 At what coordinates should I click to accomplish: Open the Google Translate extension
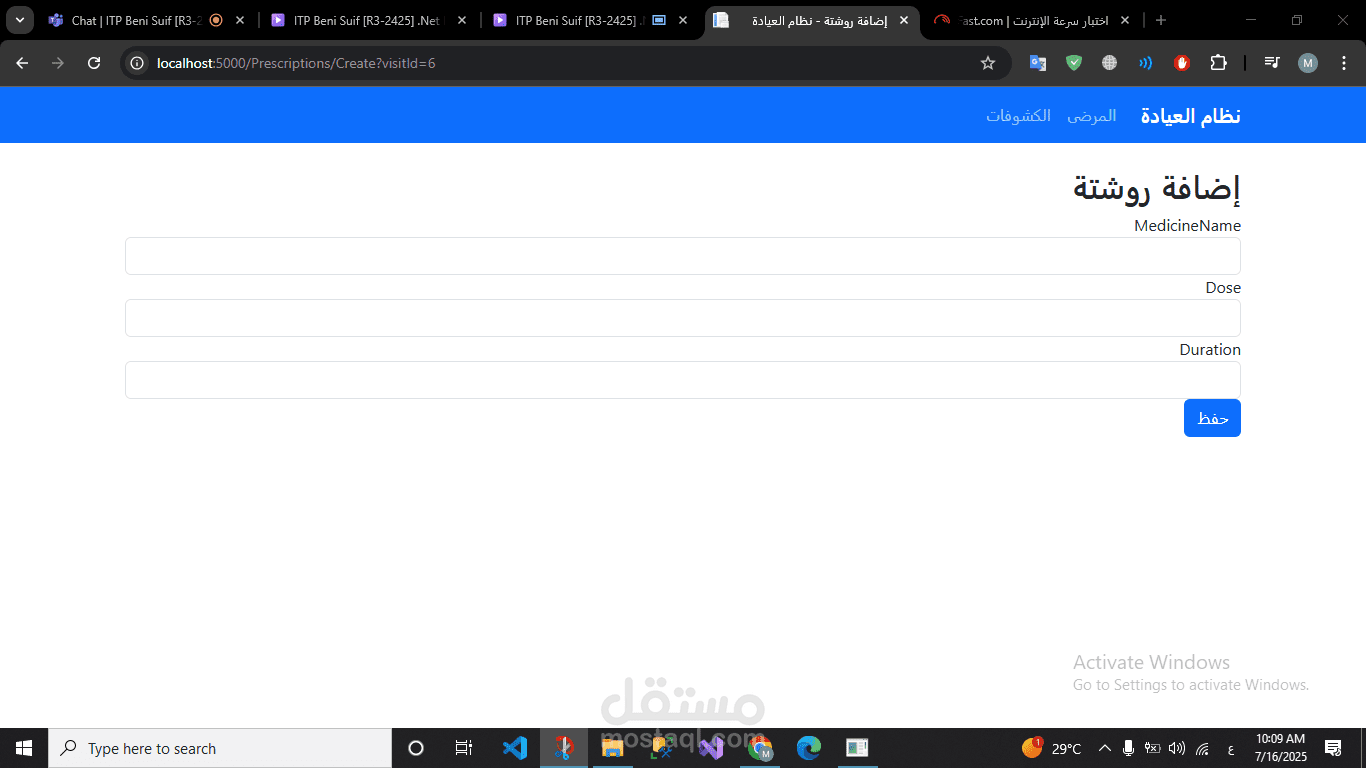point(1038,63)
